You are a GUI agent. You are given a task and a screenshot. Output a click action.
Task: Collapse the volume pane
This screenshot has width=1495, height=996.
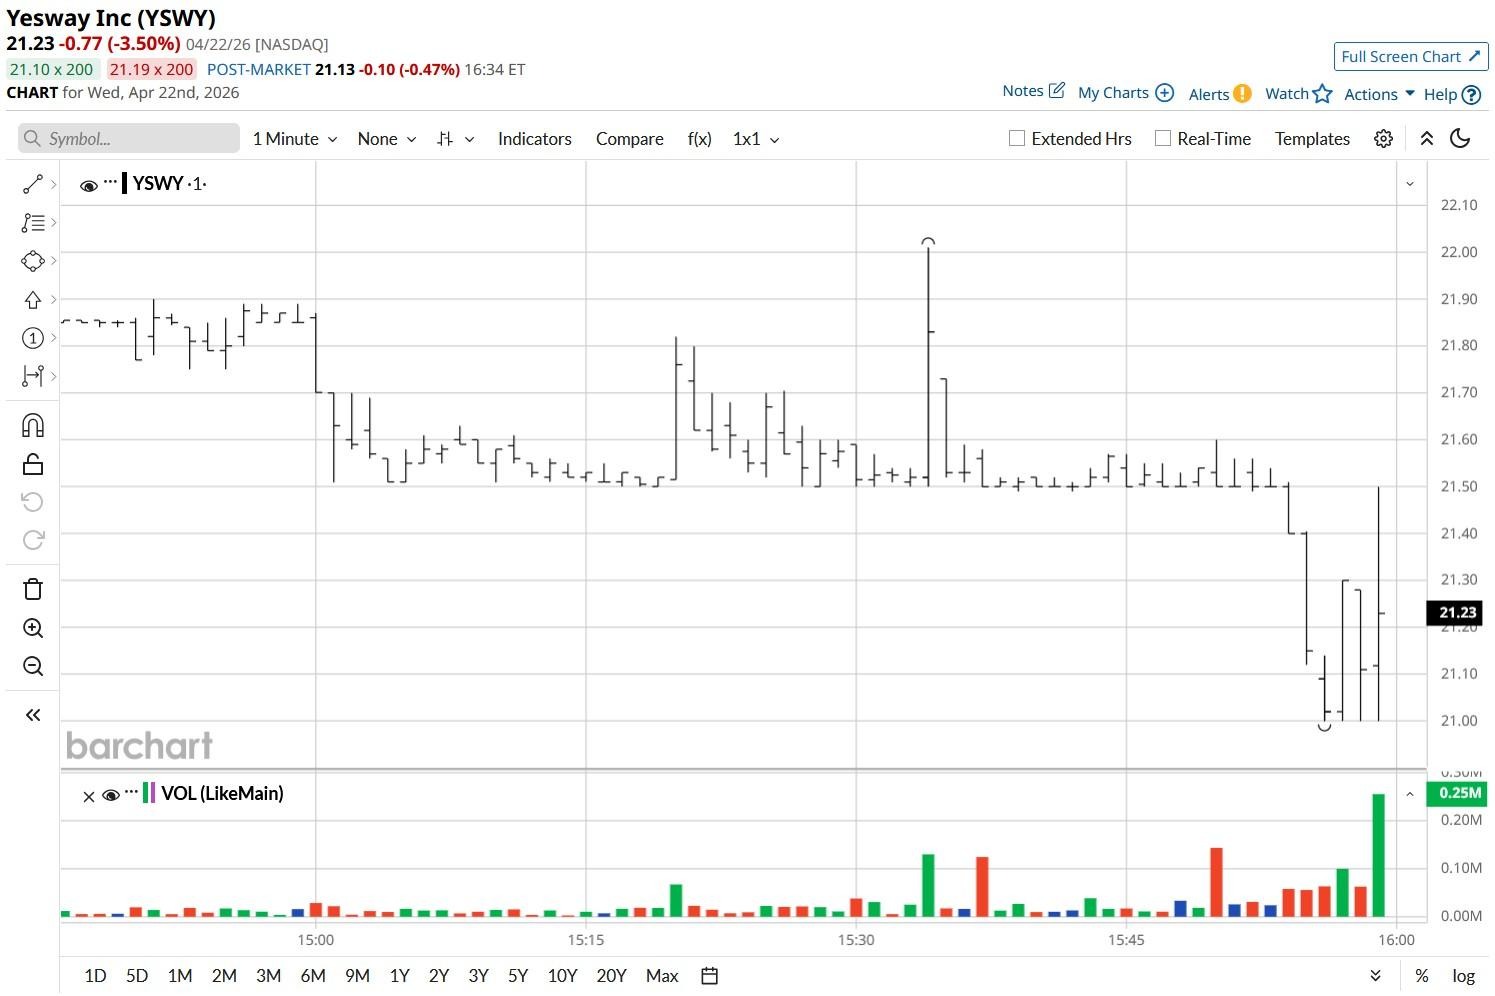(x=1410, y=794)
